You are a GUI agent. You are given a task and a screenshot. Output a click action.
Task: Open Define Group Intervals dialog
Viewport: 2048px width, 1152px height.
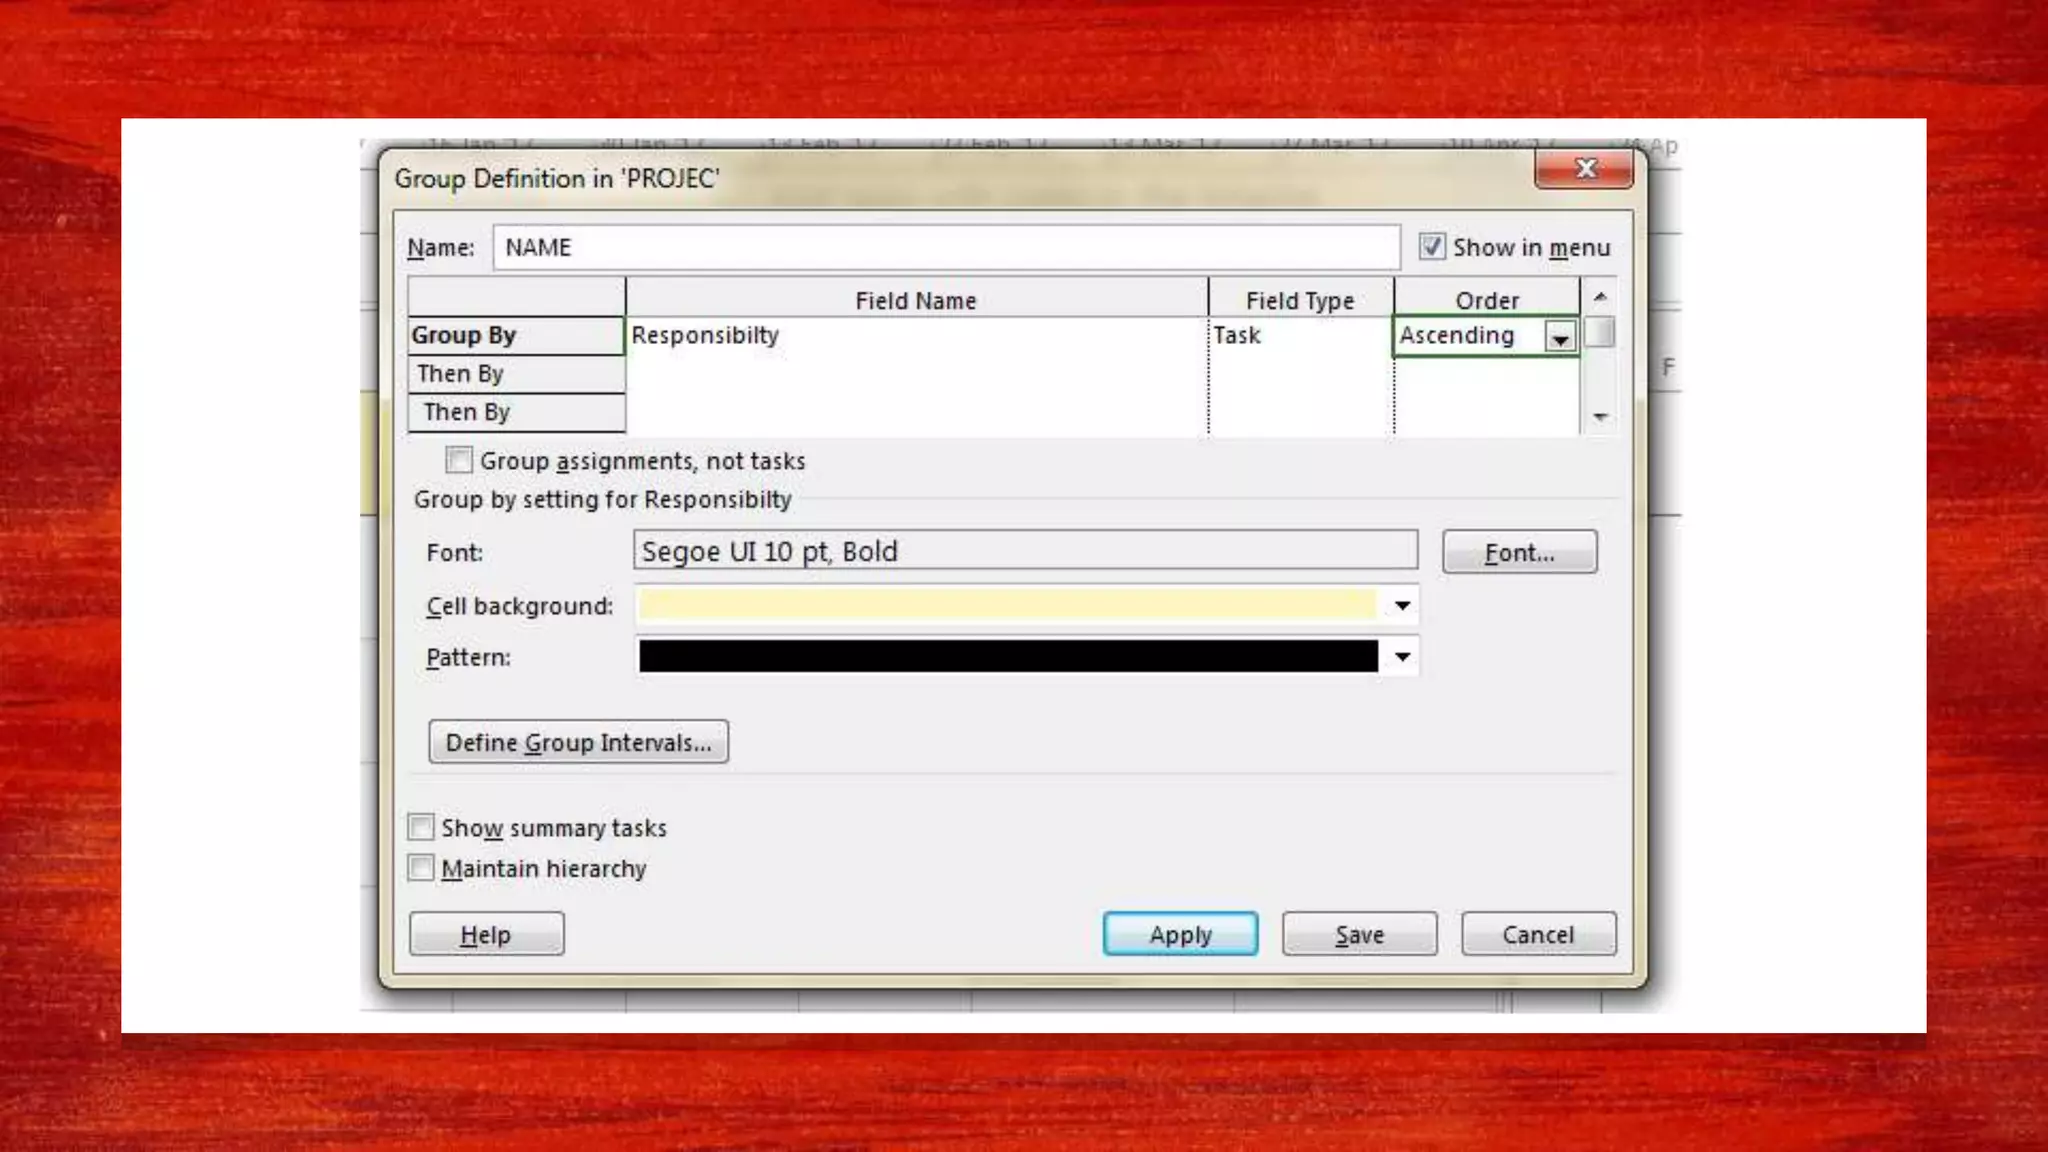pos(578,742)
